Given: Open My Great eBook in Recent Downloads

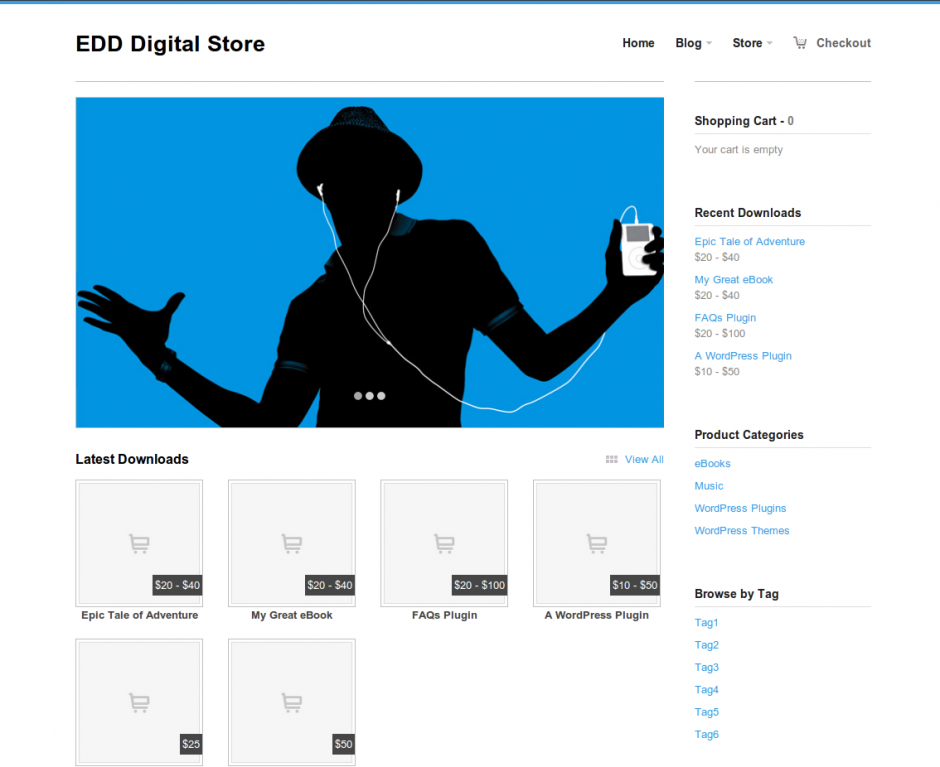Looking at the screenshot, I should tap(733, 279).
